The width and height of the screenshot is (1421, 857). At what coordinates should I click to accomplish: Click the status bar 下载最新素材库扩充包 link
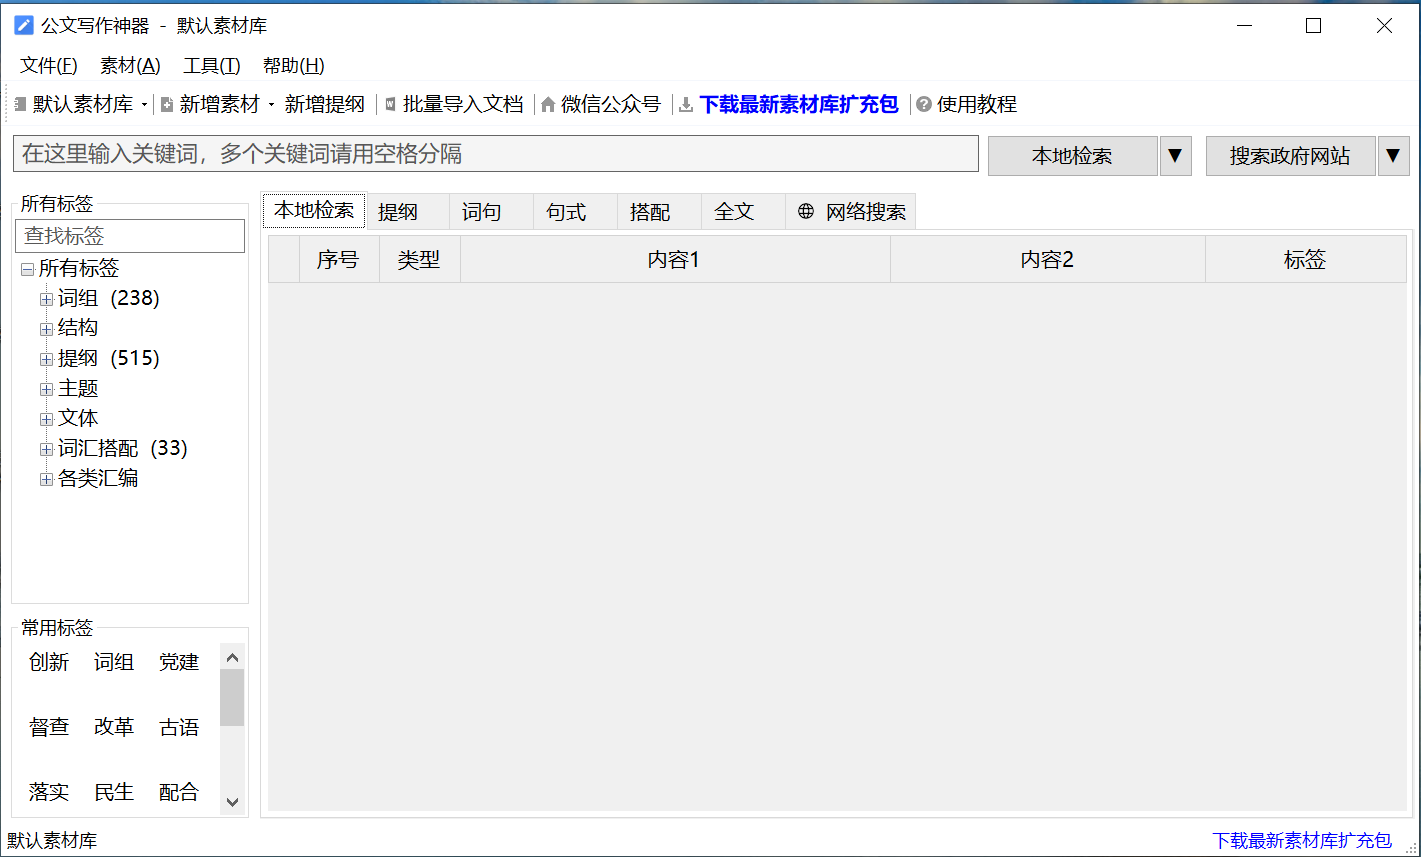(x=1301, y=841)
